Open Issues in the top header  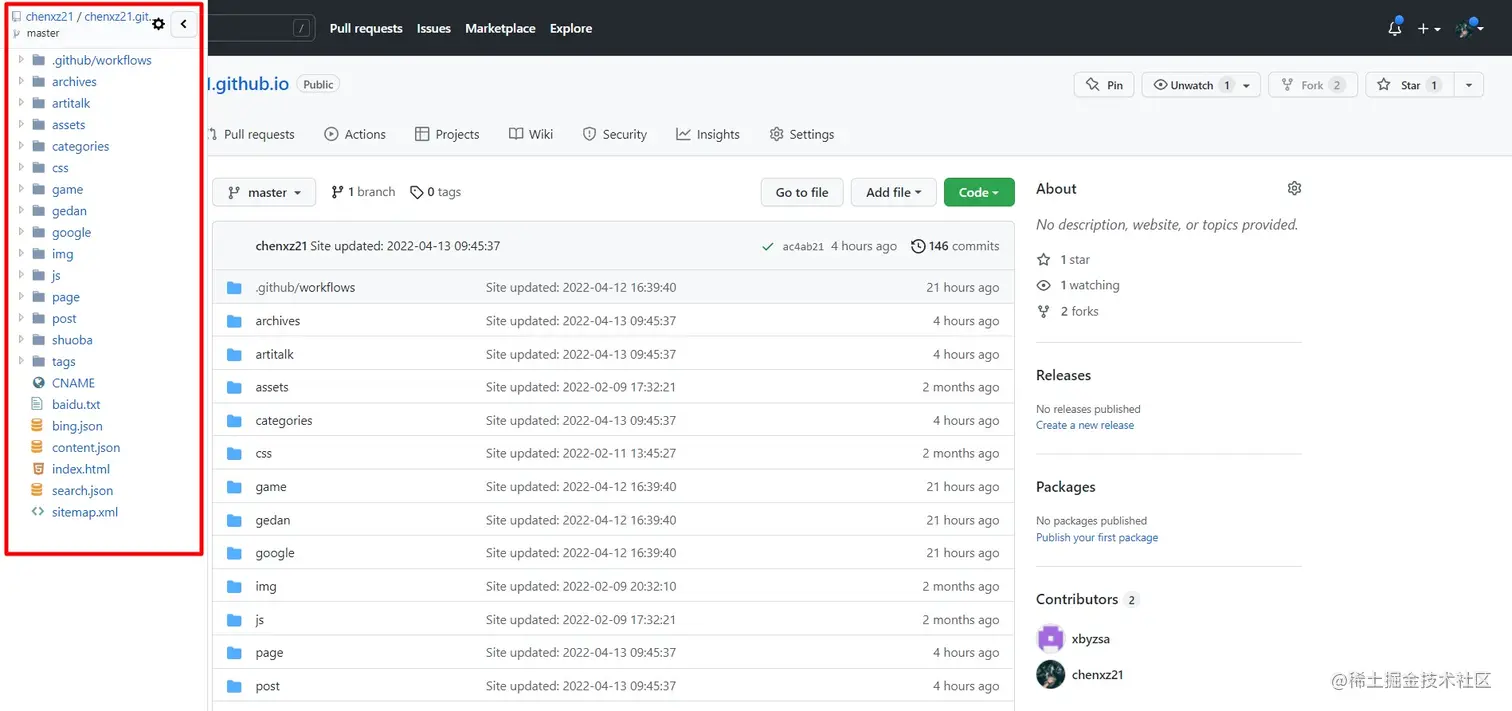[x=434, y=28]
